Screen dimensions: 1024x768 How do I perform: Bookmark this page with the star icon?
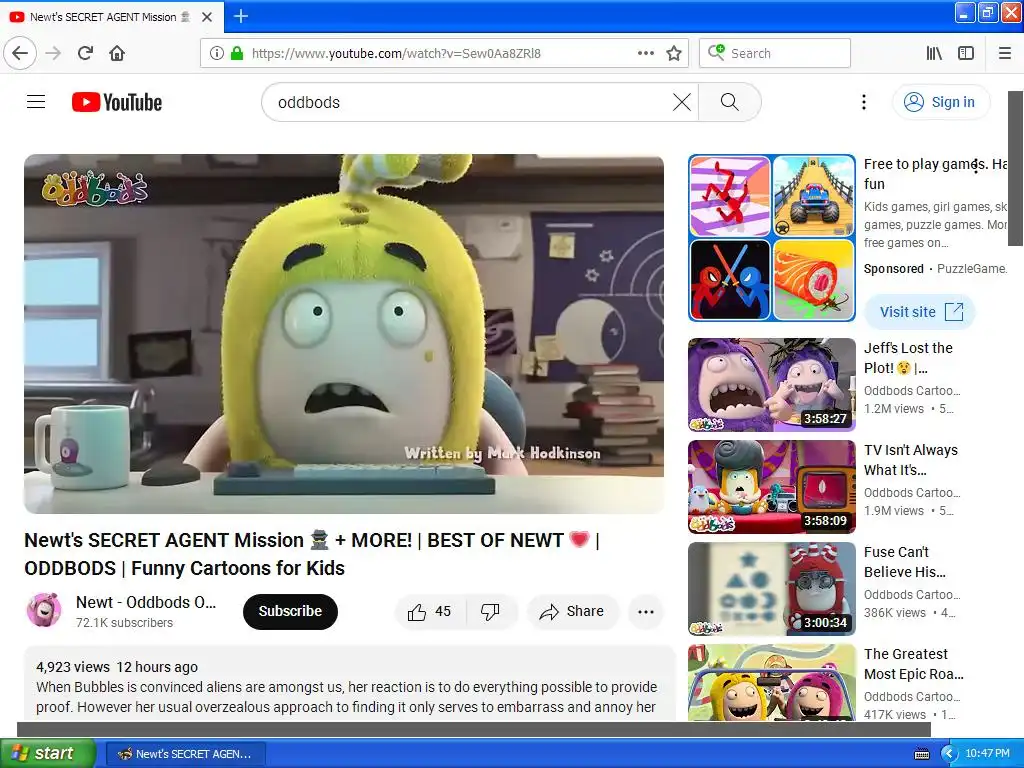[x=674, y=53]
